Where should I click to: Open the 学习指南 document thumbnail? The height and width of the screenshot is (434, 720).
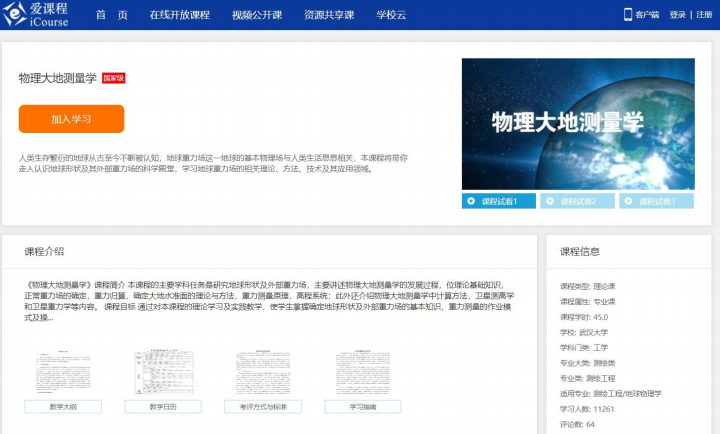coord(362,371)
